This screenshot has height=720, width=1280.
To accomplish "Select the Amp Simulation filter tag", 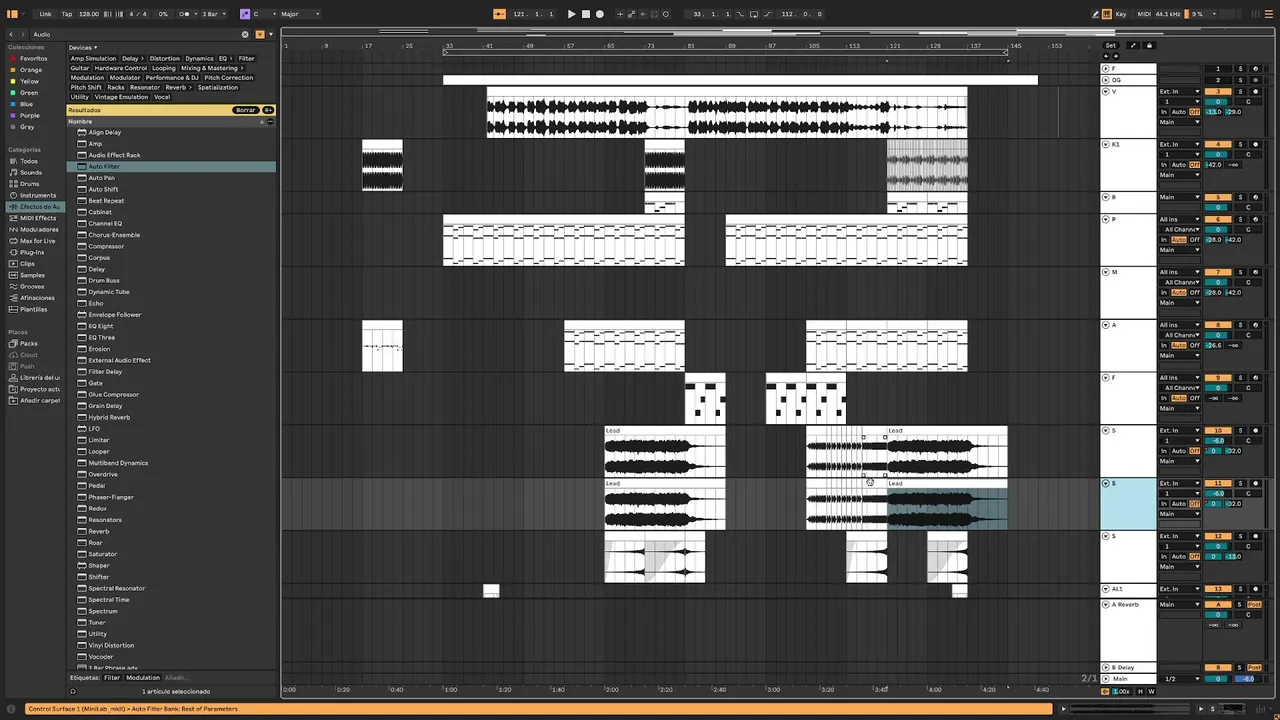I will click(x=93, y=58).
